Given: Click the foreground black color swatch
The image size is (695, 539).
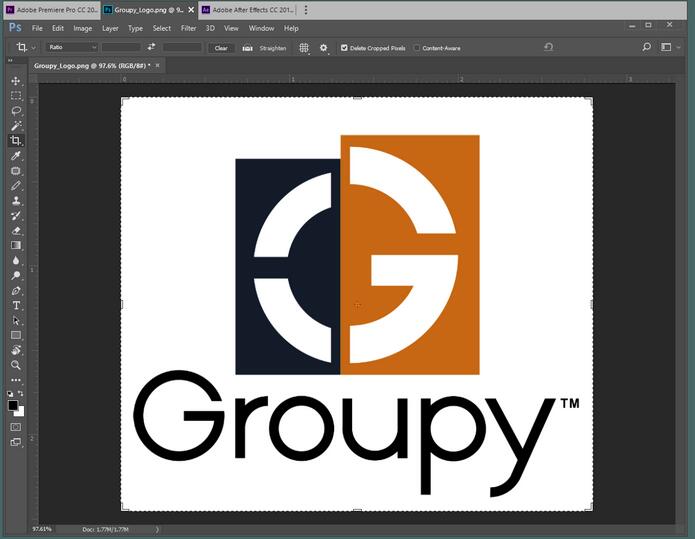Looking at the screenshot, I should [13, 405].
